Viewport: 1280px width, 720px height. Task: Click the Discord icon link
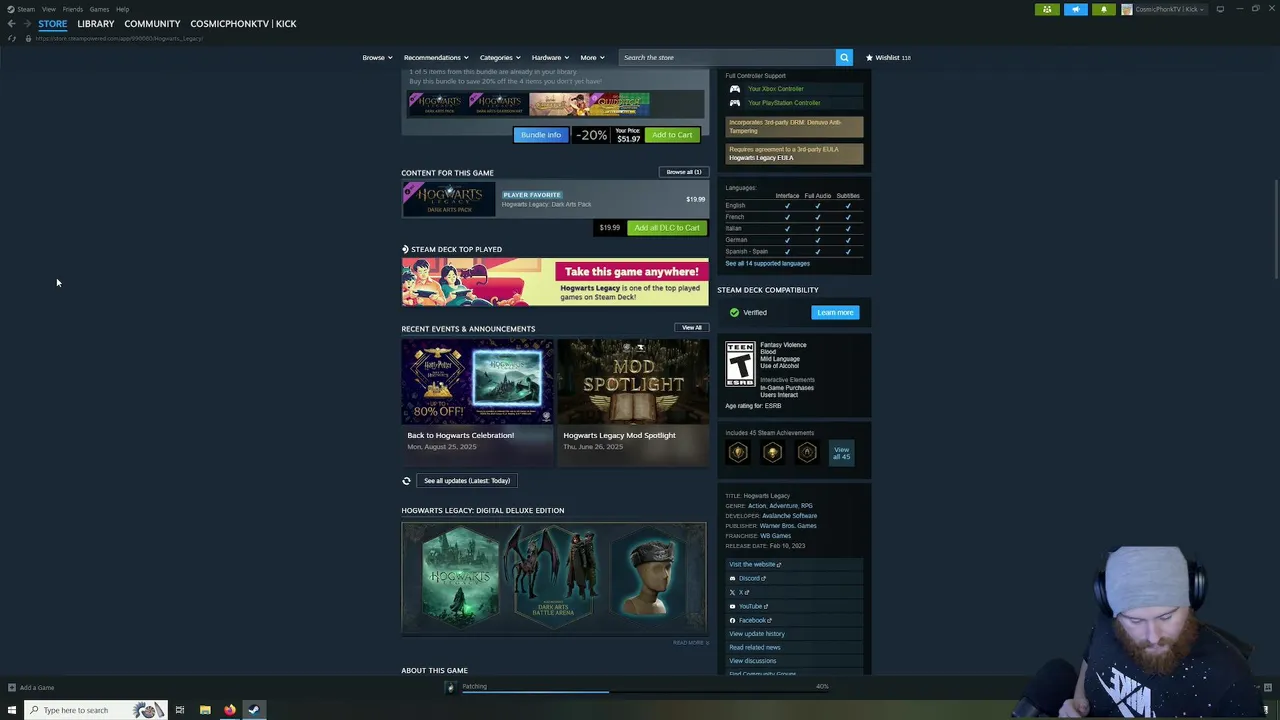click(732, 578)
